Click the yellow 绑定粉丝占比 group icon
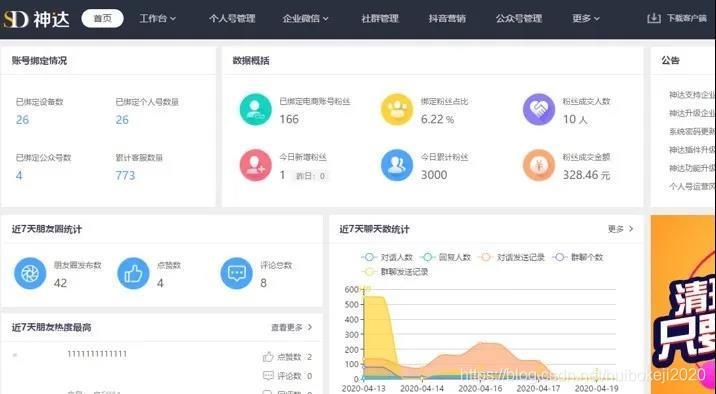Viewport: 716px width, 394px height. [x=397, y=109]
